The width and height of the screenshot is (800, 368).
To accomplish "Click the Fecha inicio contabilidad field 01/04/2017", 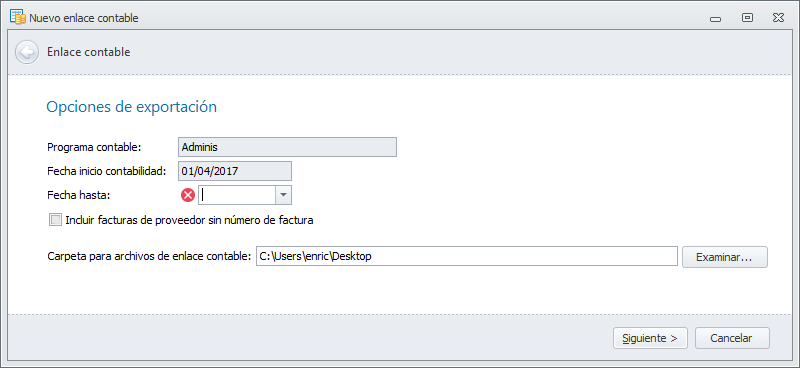I will pos(235,171).
